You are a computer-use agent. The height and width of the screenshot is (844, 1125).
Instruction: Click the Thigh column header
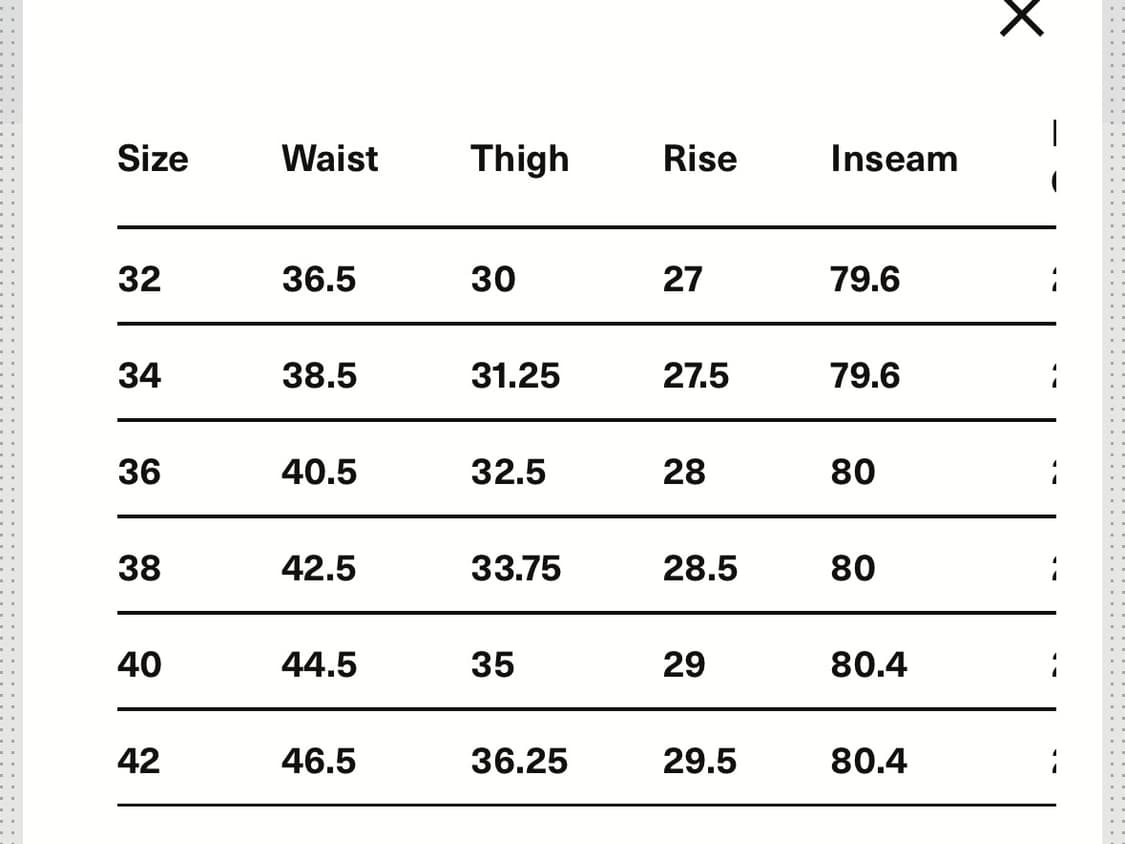pyautogui.click(x=520, y=160)
